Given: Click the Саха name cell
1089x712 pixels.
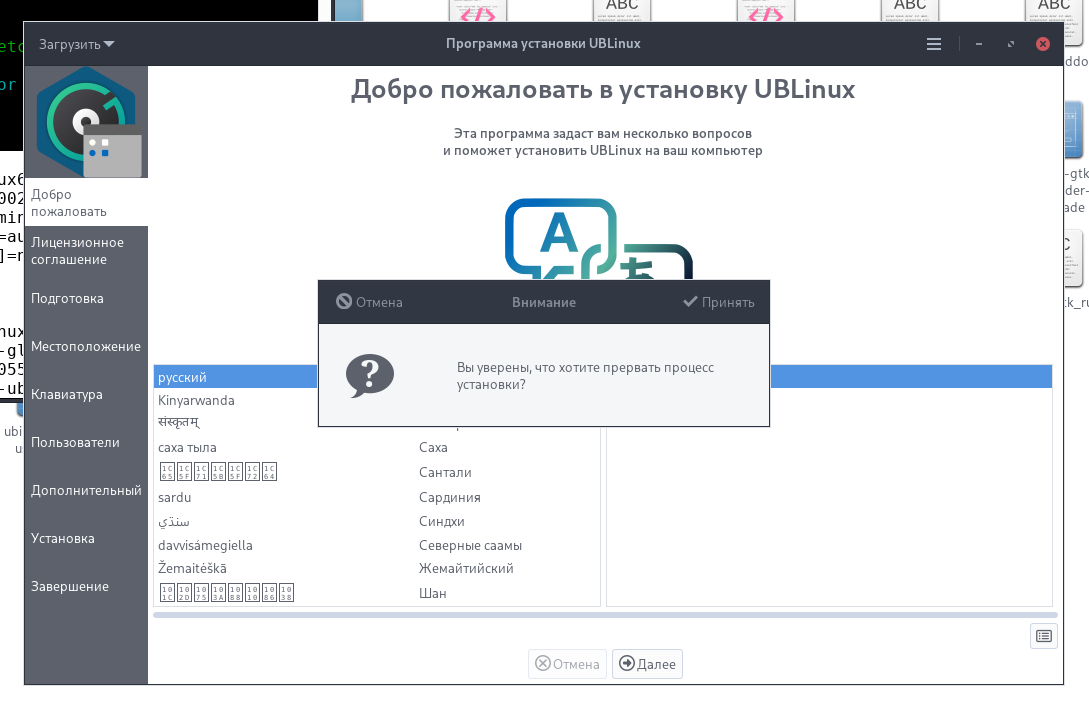Looking at the screenshot, I should tap(433, 447).
